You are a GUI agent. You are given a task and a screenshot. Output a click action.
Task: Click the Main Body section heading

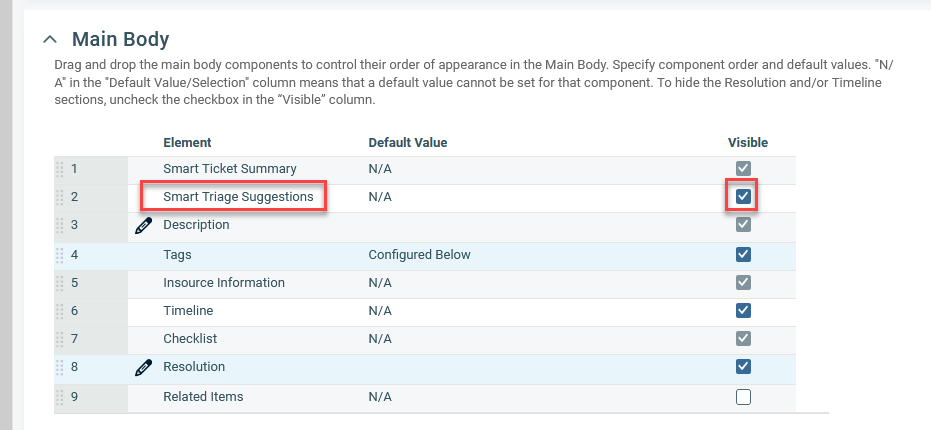pos(120,40)
